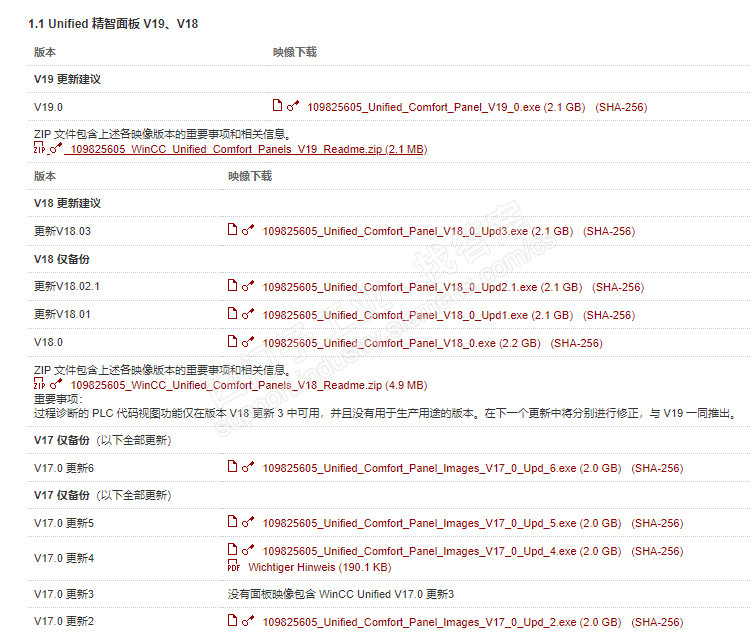Click PDF icon beside Wichtiger Hinweis
Viewport: 751px width, 635px height.
point(233,566)
